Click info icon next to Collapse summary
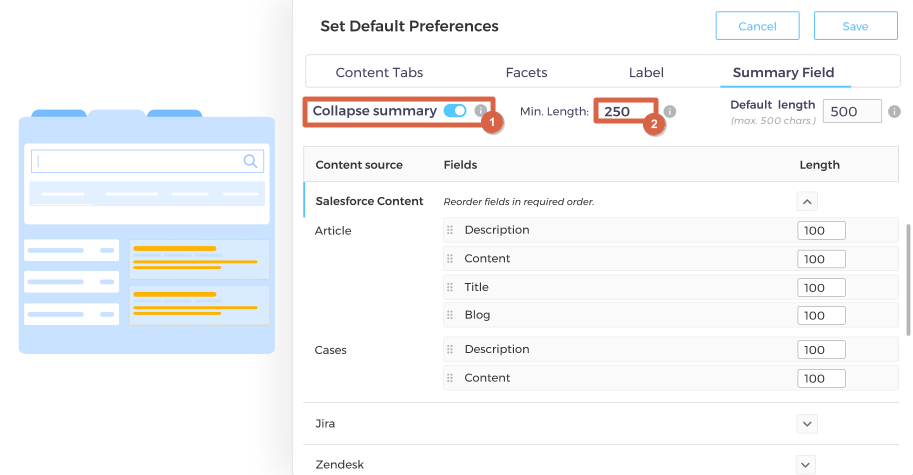Screen dimensions: 913x475 point(481,111)
